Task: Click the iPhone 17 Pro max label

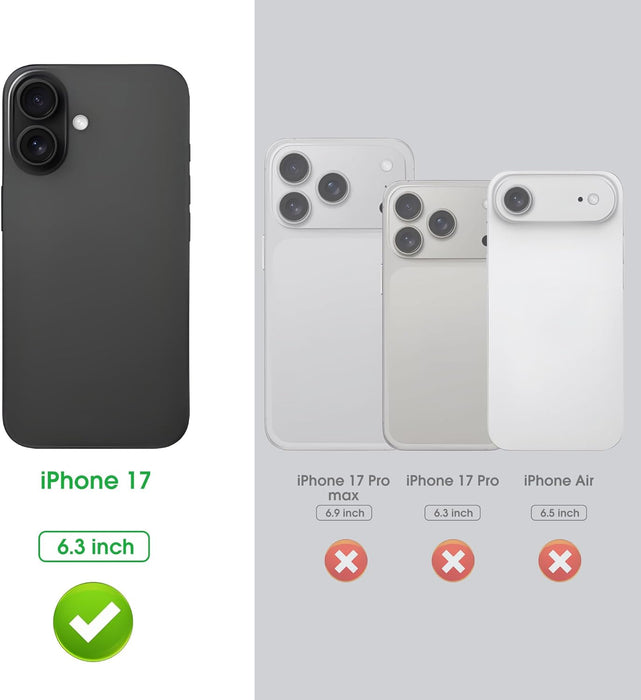Action: pos(343,488)
